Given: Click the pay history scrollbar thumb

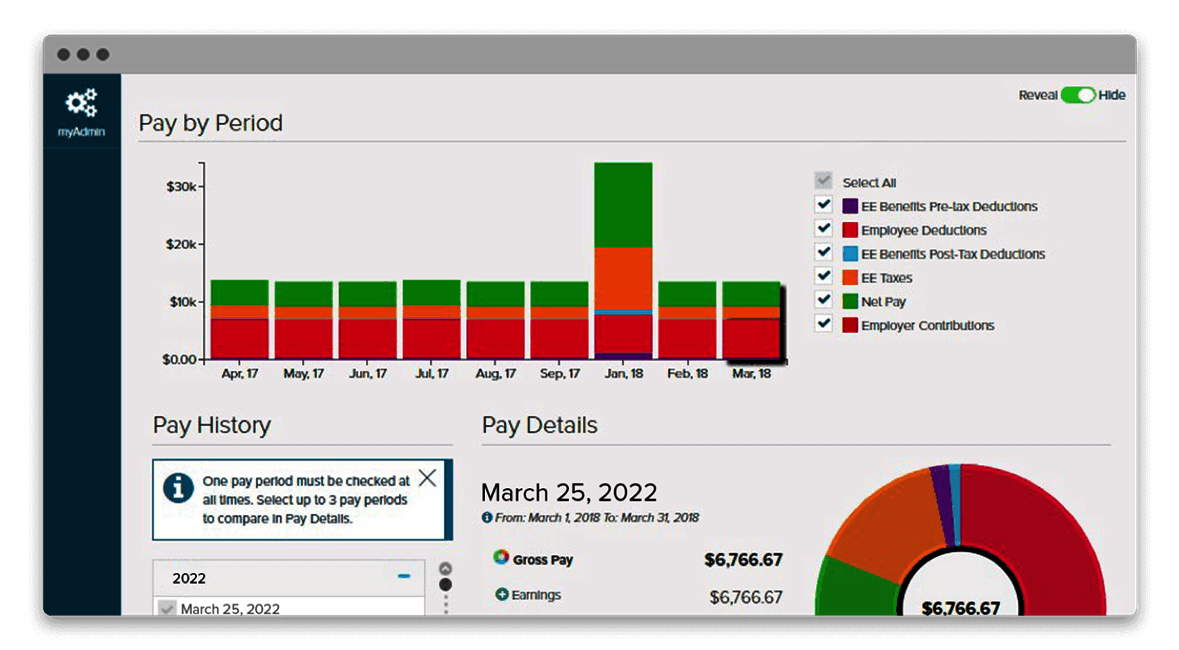Looking at the screenshot, I should [446, 585].
